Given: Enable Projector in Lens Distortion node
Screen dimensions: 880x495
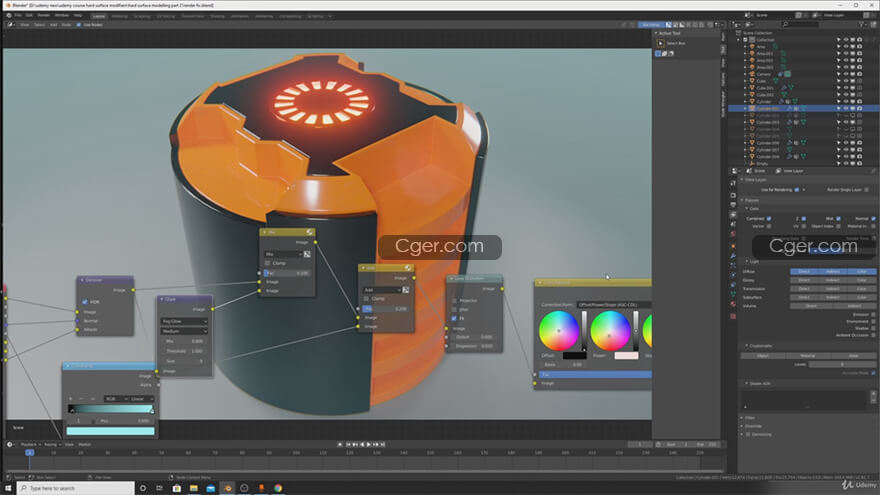Looking at the screenshot, I should (454, 301).
